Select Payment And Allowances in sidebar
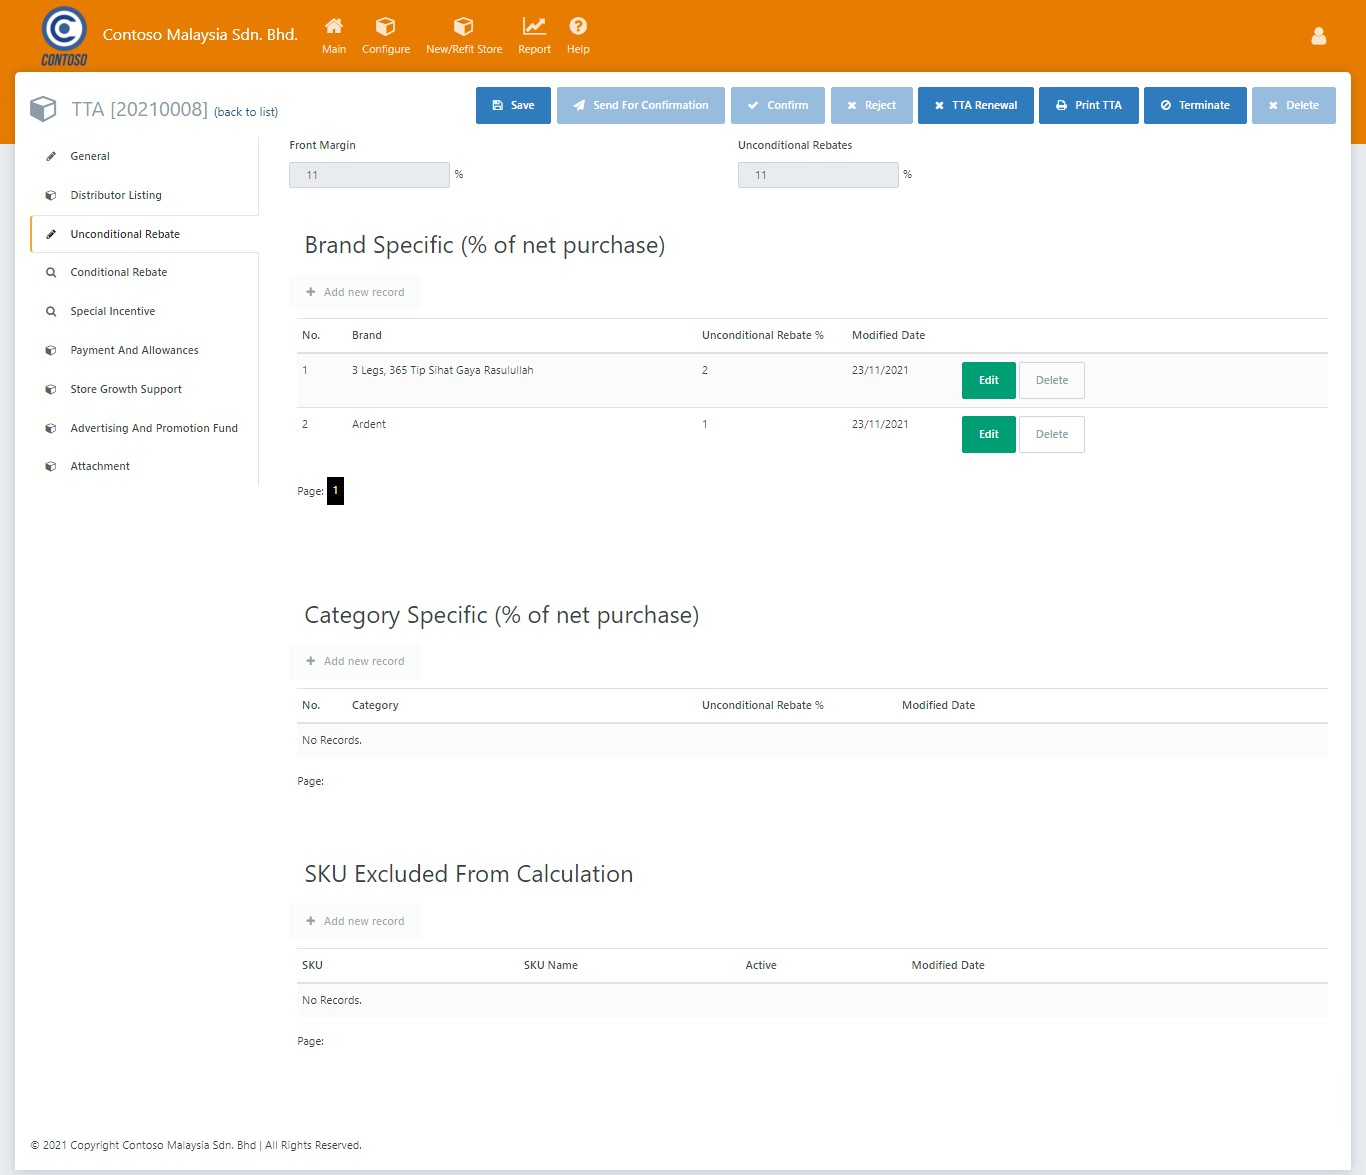Image resolution: width=1366 pixels, height=1175 pixels. click(134, 350)
